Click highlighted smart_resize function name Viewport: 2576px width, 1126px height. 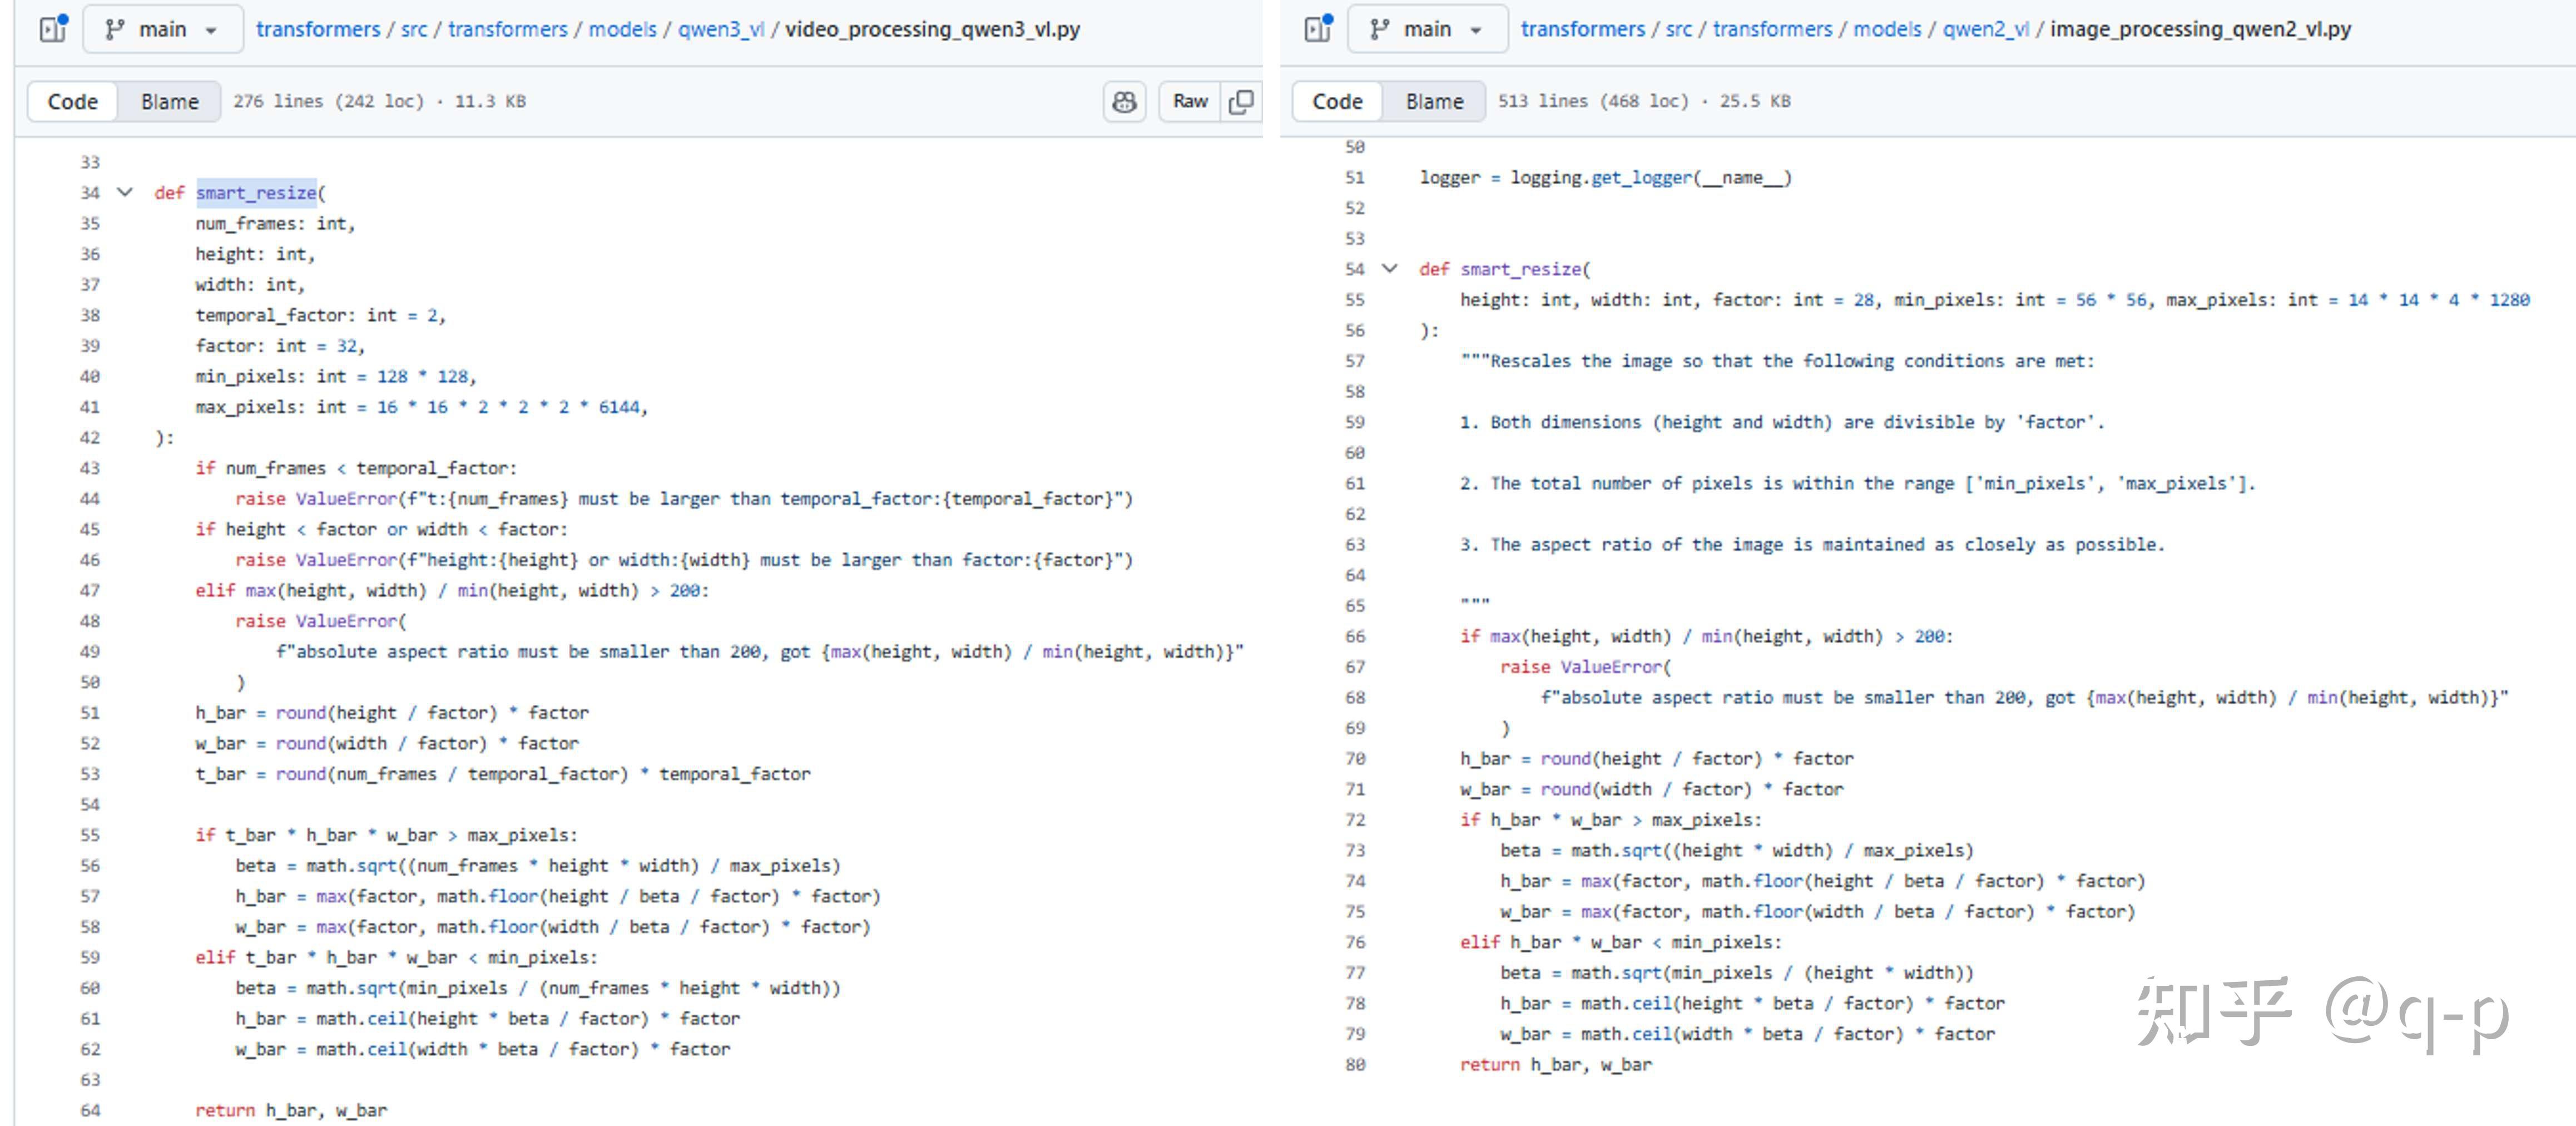[x=256, y=192]
